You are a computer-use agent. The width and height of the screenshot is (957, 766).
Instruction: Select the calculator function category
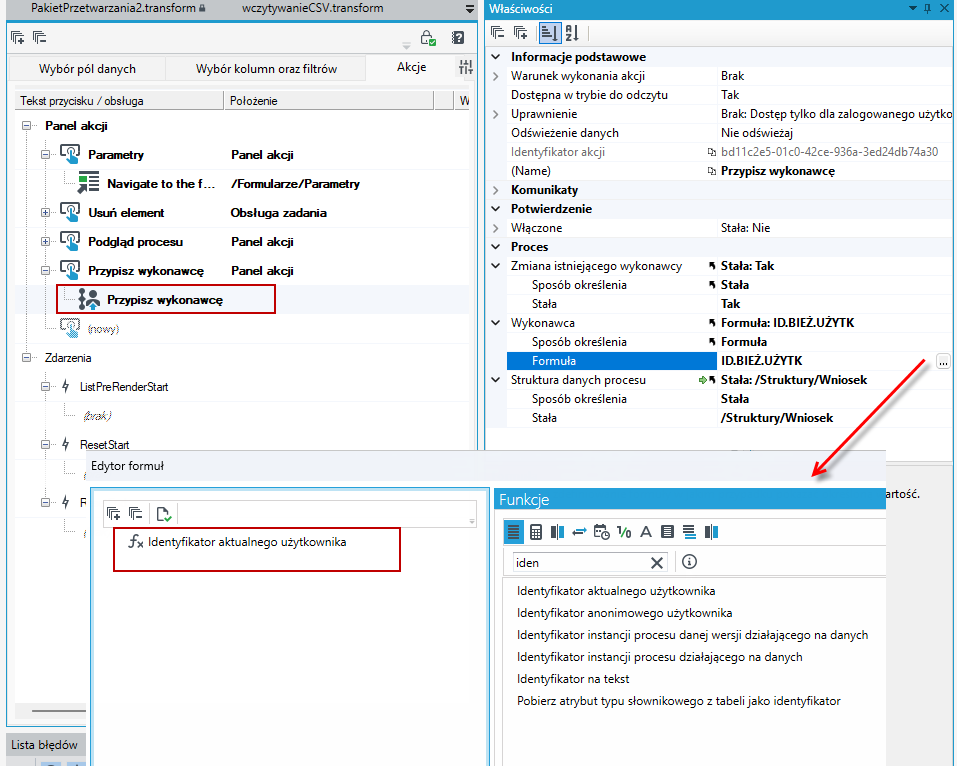536,532
